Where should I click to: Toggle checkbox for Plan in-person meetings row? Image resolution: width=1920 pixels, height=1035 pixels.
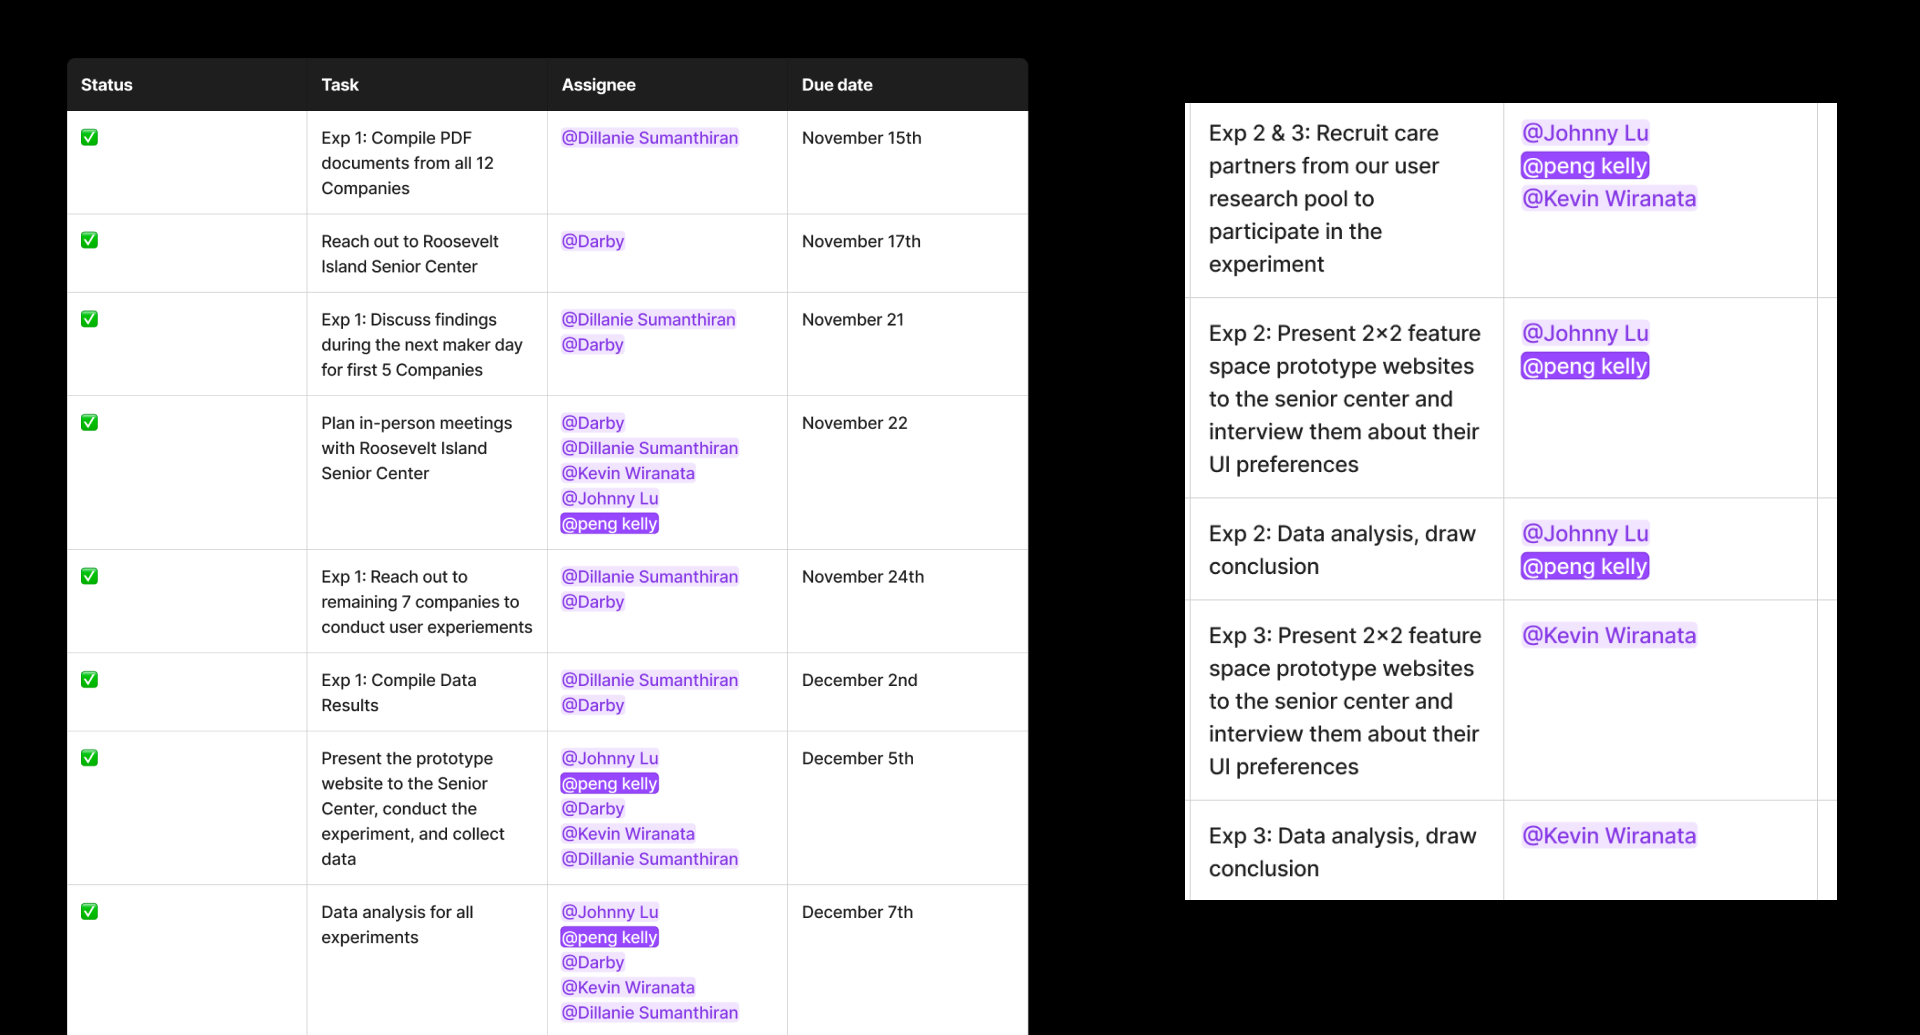pos(89,423)
